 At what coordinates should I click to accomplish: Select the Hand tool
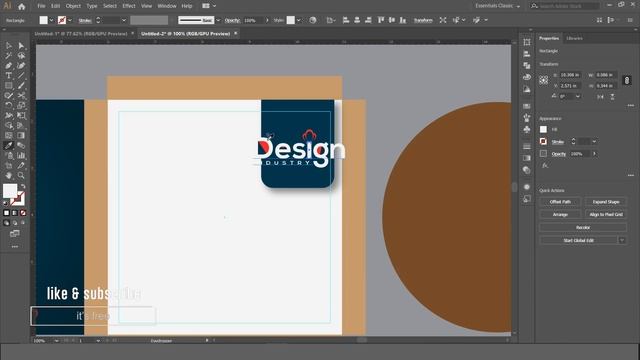point(9,176)
